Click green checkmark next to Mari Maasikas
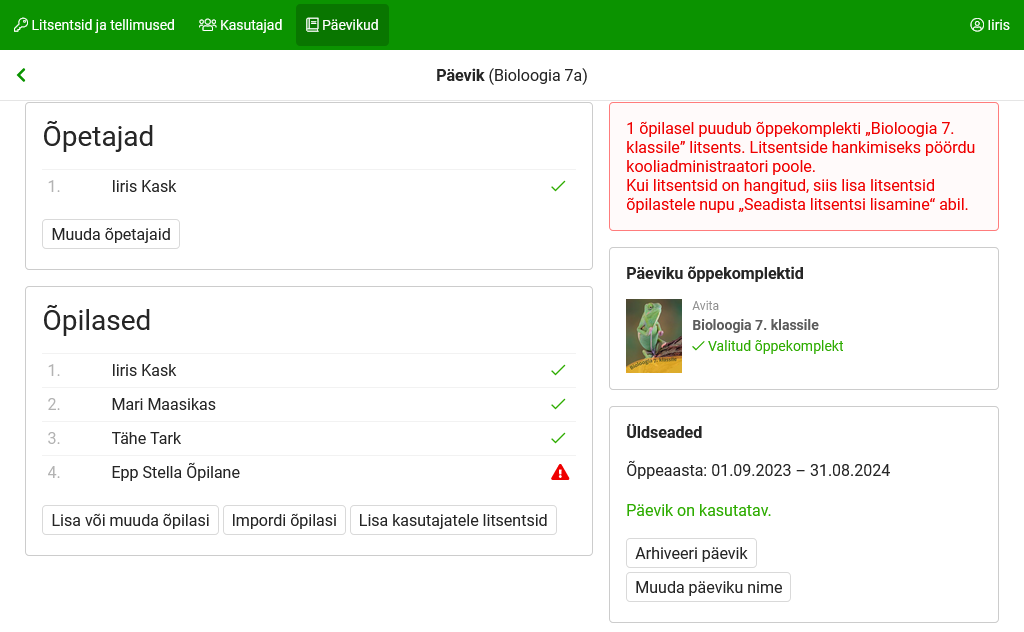 point(558,404)
